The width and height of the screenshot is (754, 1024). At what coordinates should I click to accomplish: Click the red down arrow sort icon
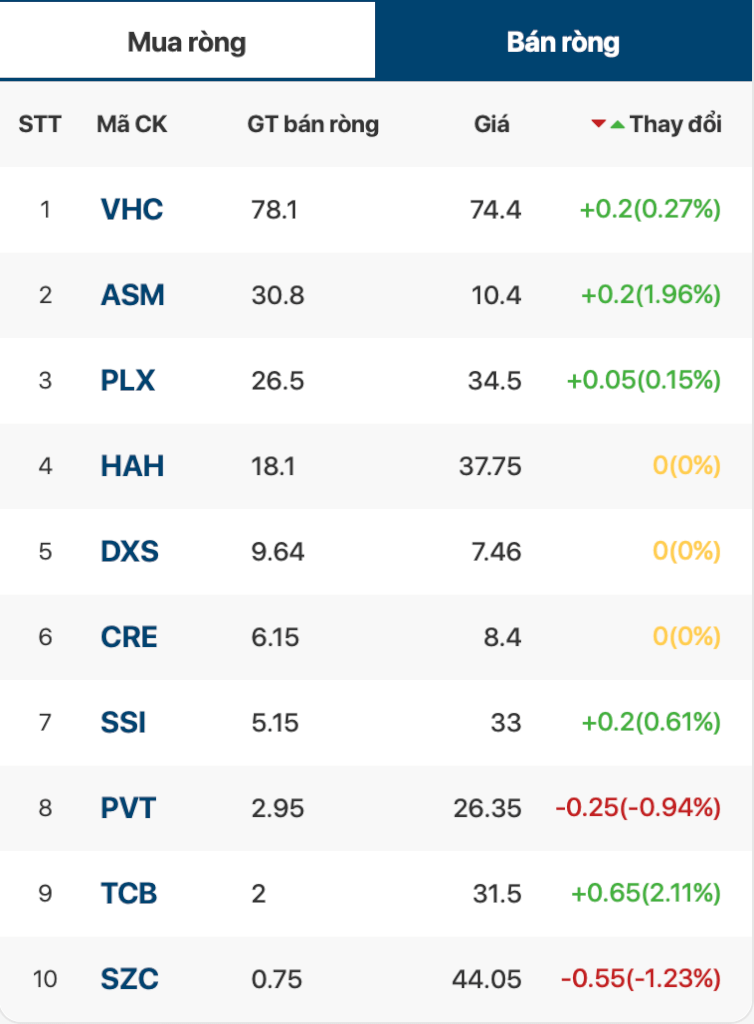pyautogui.click(x=598, y=123)
